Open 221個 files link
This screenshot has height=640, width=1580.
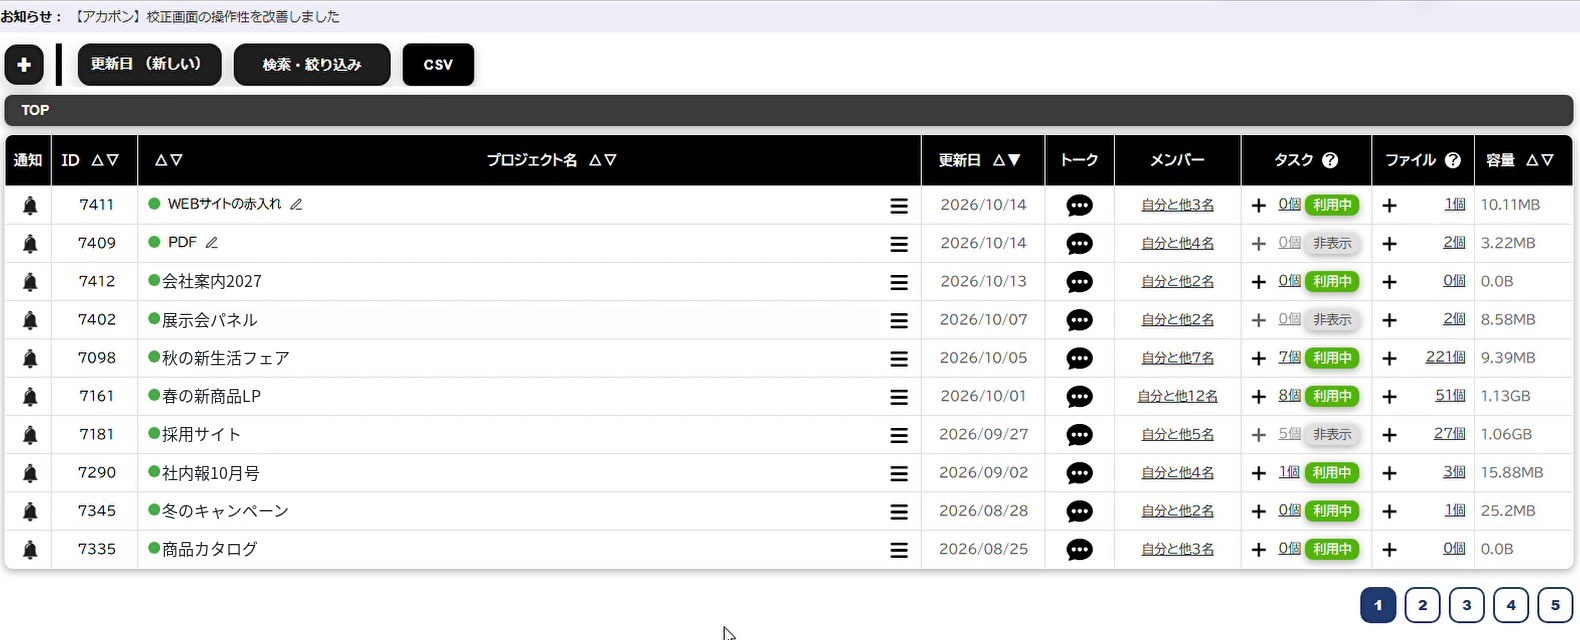(1446, 357)
